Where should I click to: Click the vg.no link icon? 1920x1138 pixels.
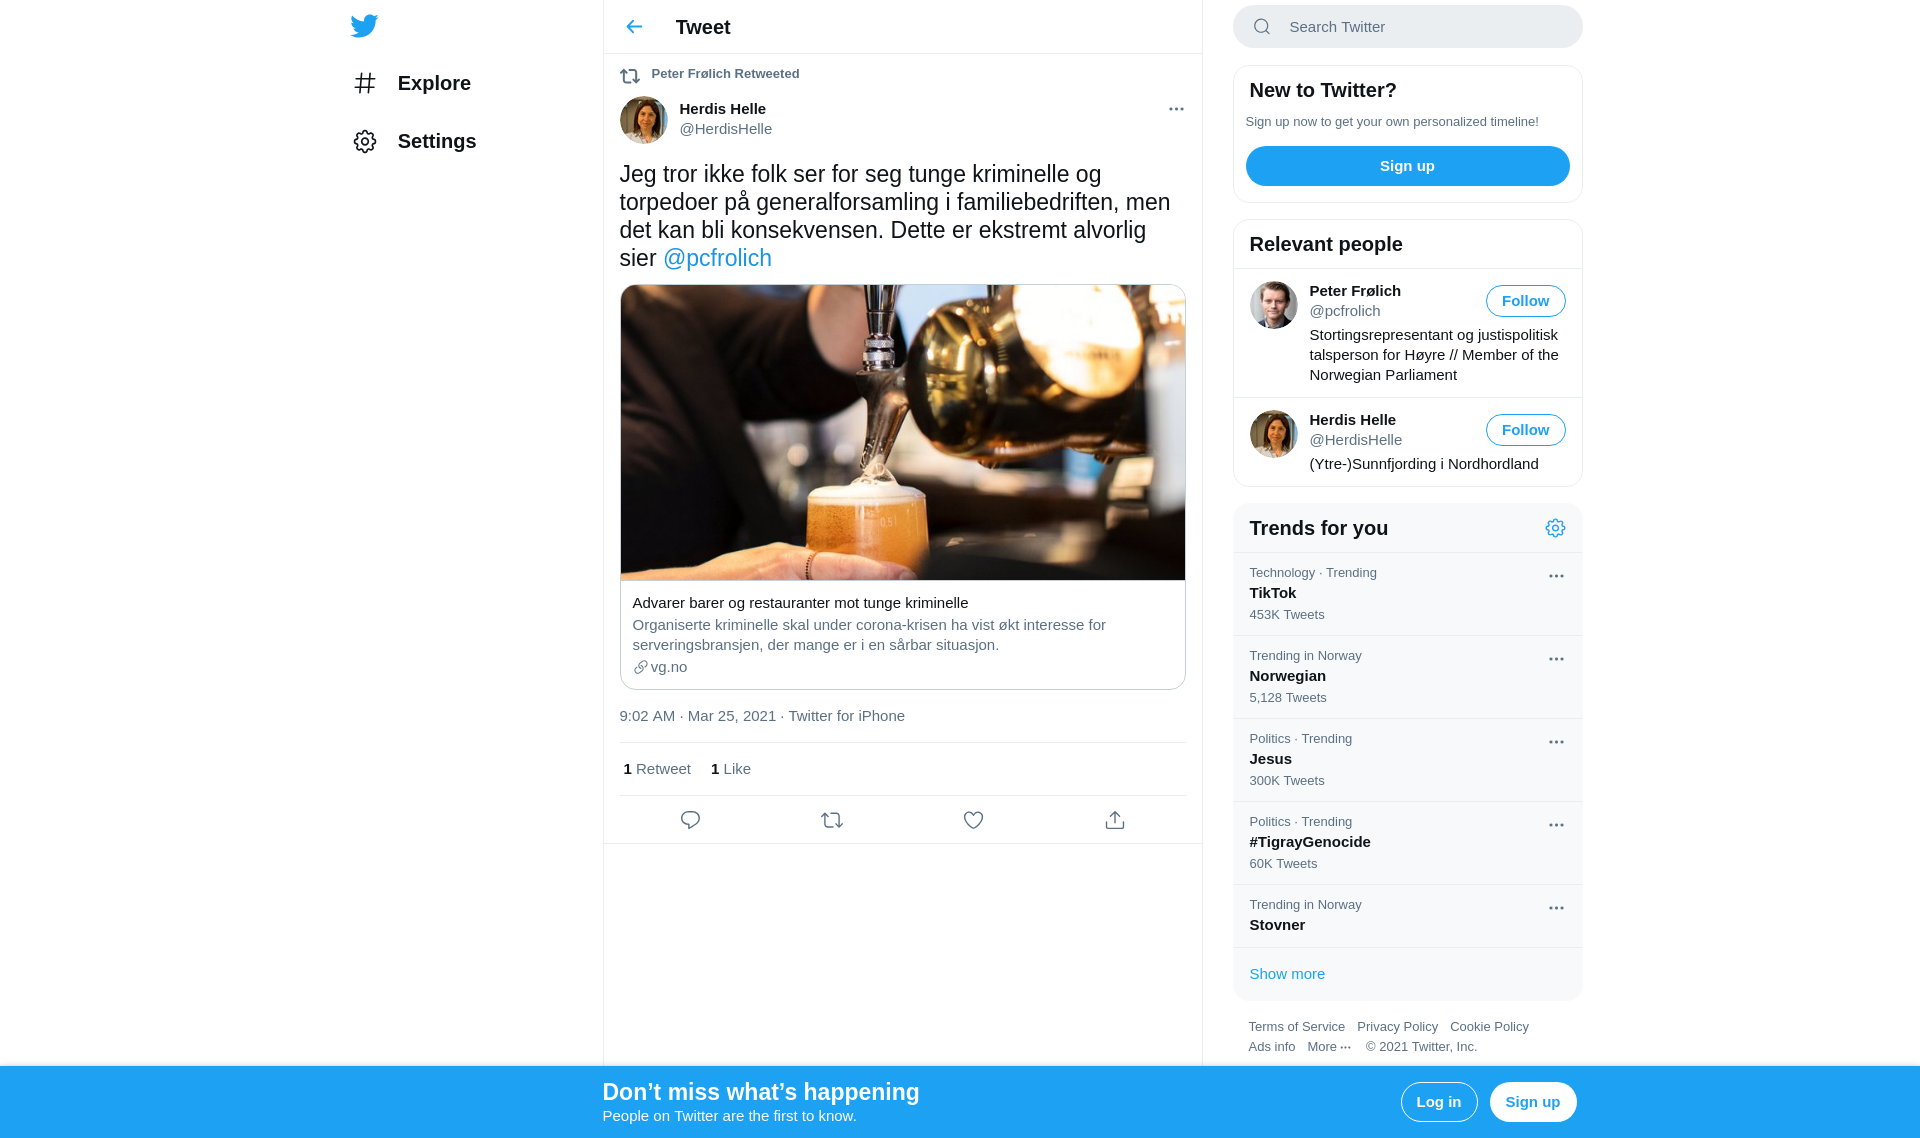pyautogui.click(x=640, y=667)
